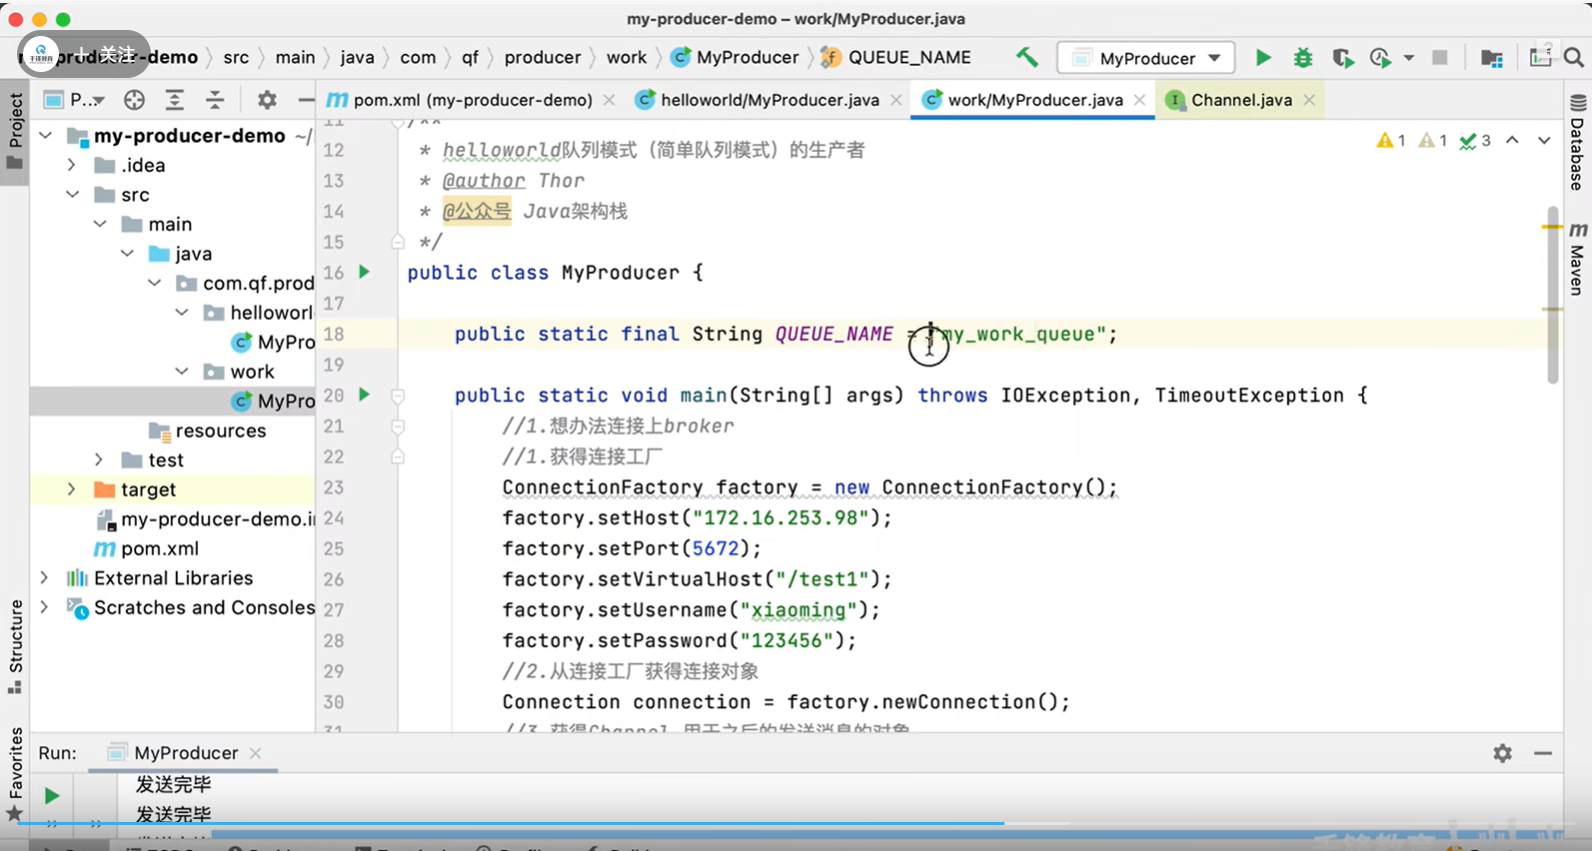Click the src breadcrumb in navigation bar

coord(236,58)
